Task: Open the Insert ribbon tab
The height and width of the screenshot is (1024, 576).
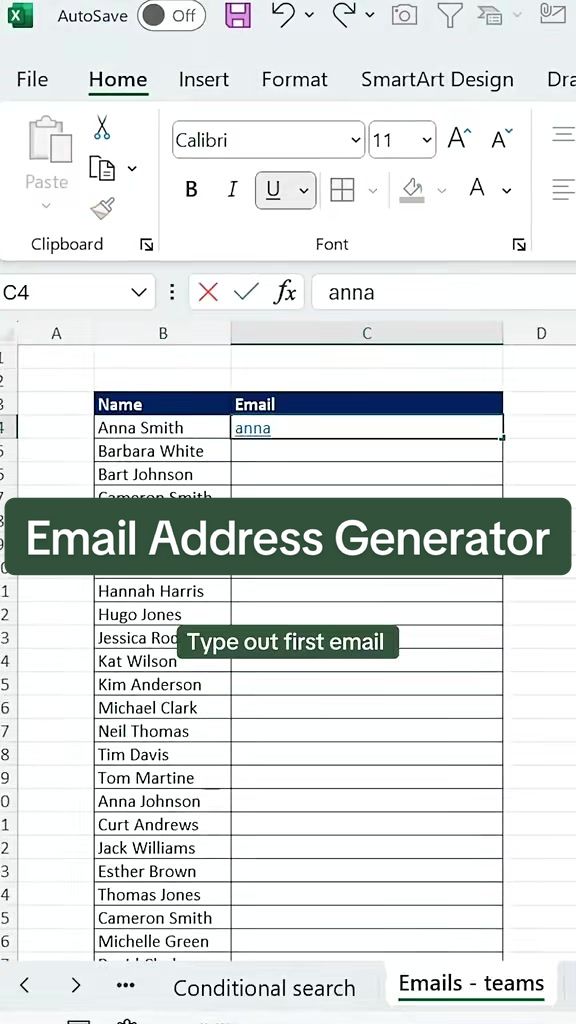Action: pyautogui.click(x=204, y=80)
